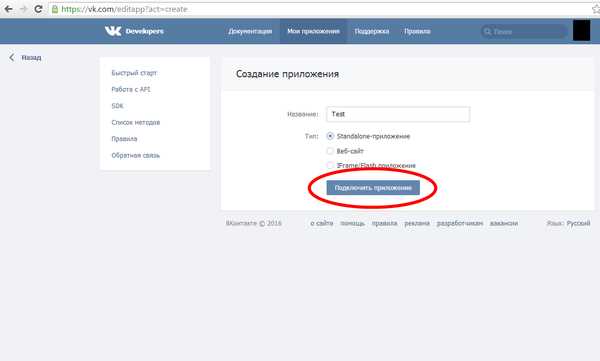The image size is (600, 361).
Task: Open Правила in sidebar menu
Action: coord(124,139)
